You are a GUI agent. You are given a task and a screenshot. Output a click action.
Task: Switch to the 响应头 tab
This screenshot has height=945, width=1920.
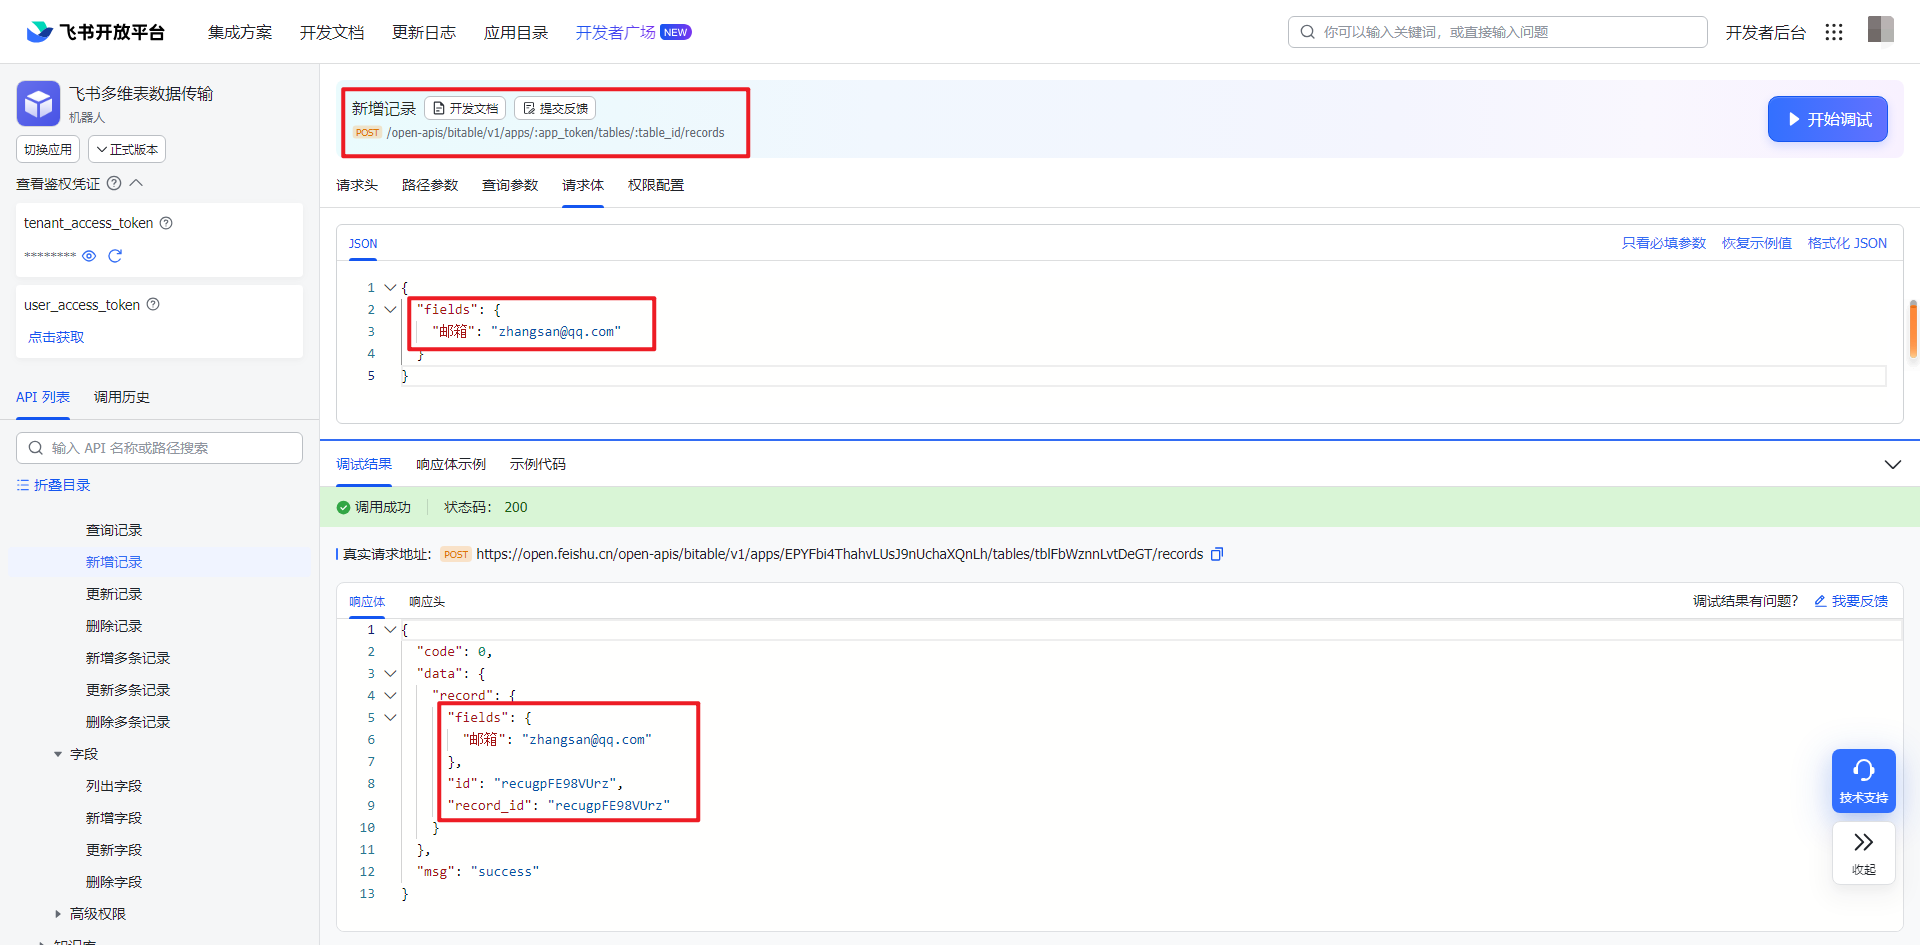coord(427,601)
